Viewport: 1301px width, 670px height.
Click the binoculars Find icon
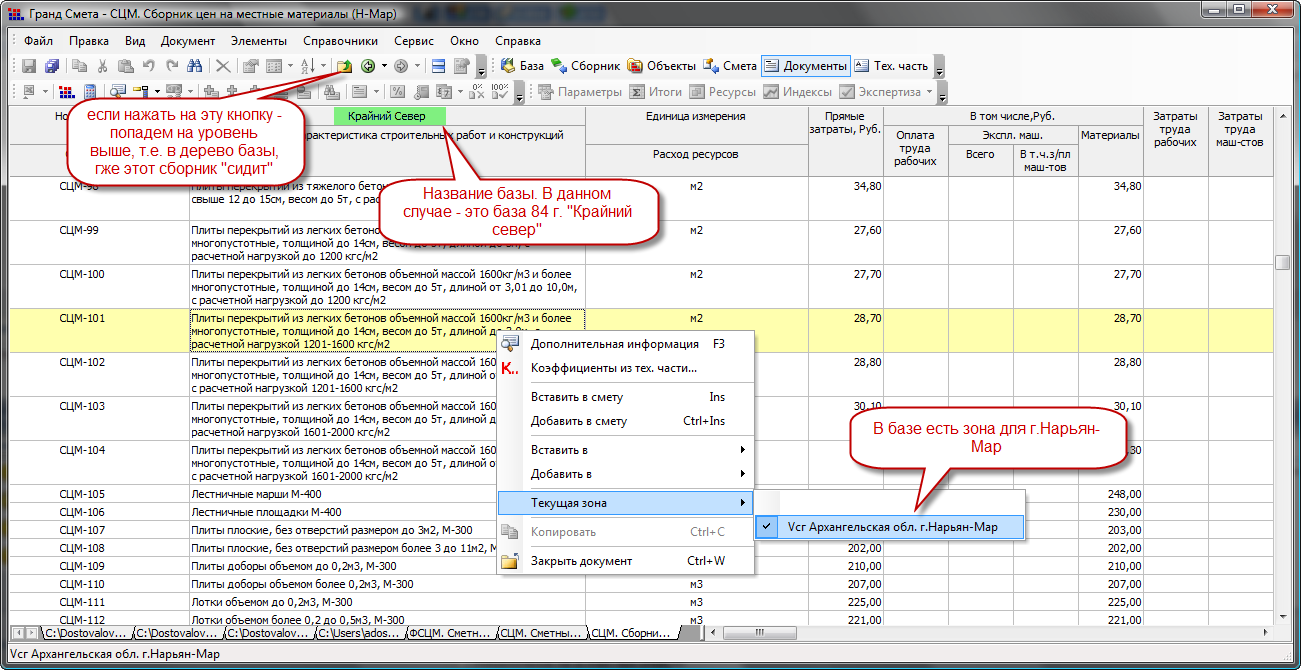pyautogui.click(x=195, y=67)
